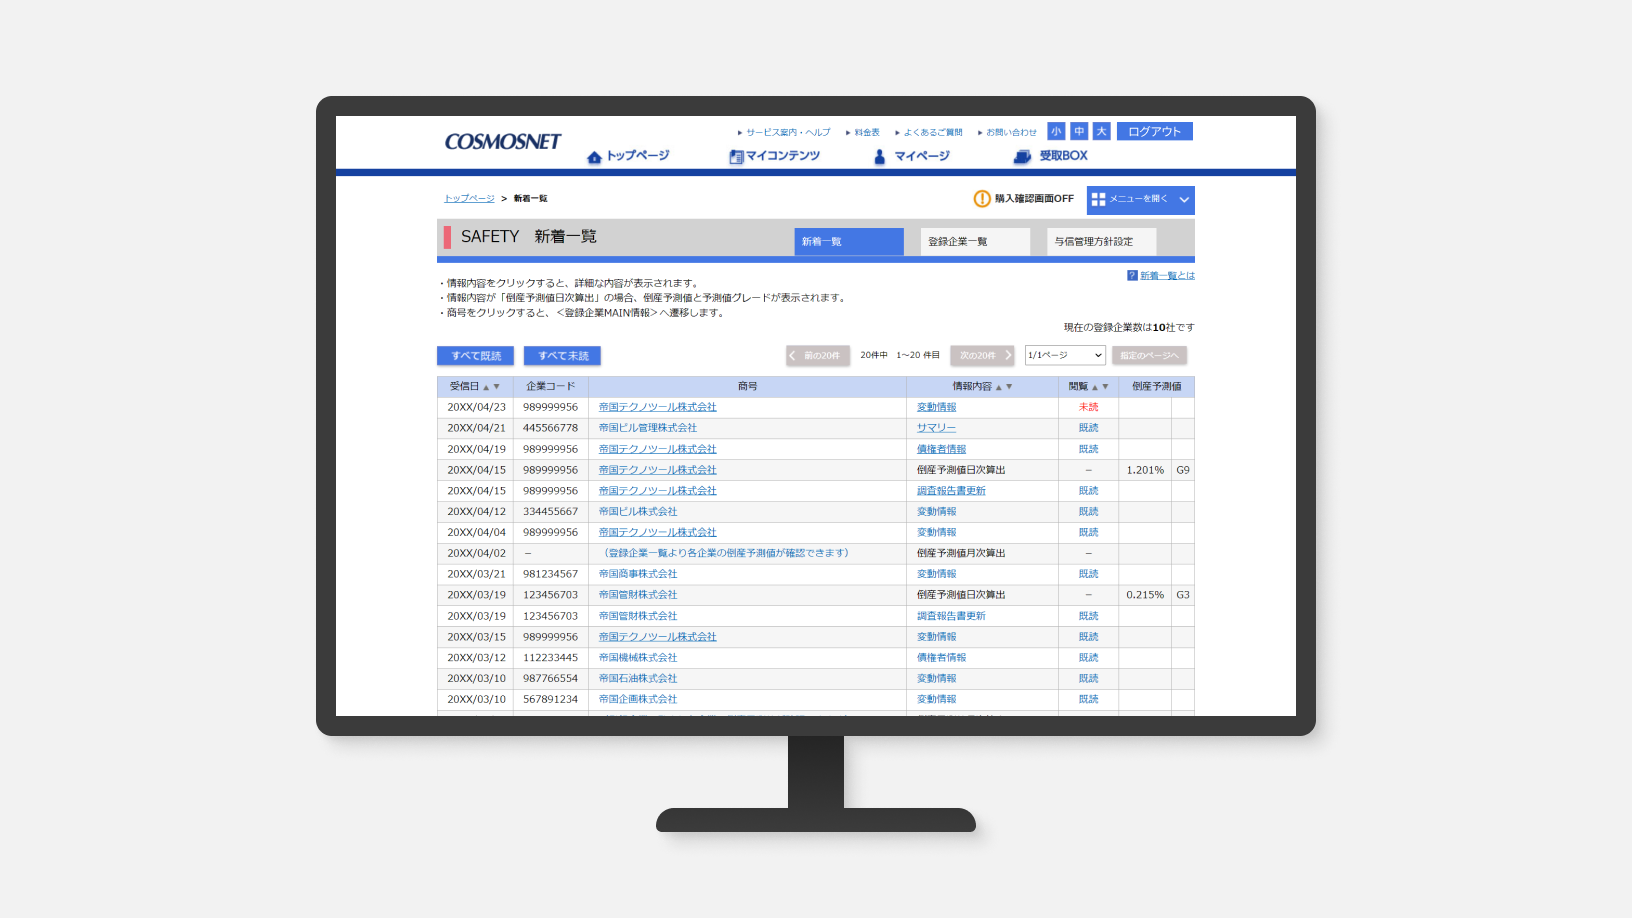Image resolution: width=1632 pixels, height=918 pixels.
Task: Open the サマリー information link
Action: [936, 428]
